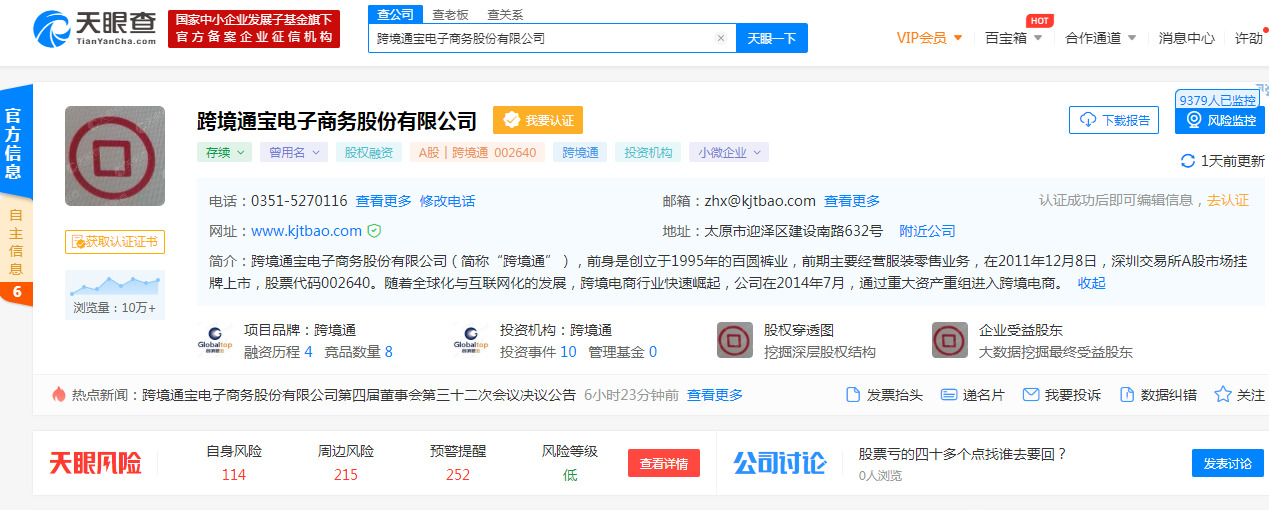Click the 企业受益股东 icon
Image resolution: width=1269 pixels, height=510 pixels.
[950, 341]
